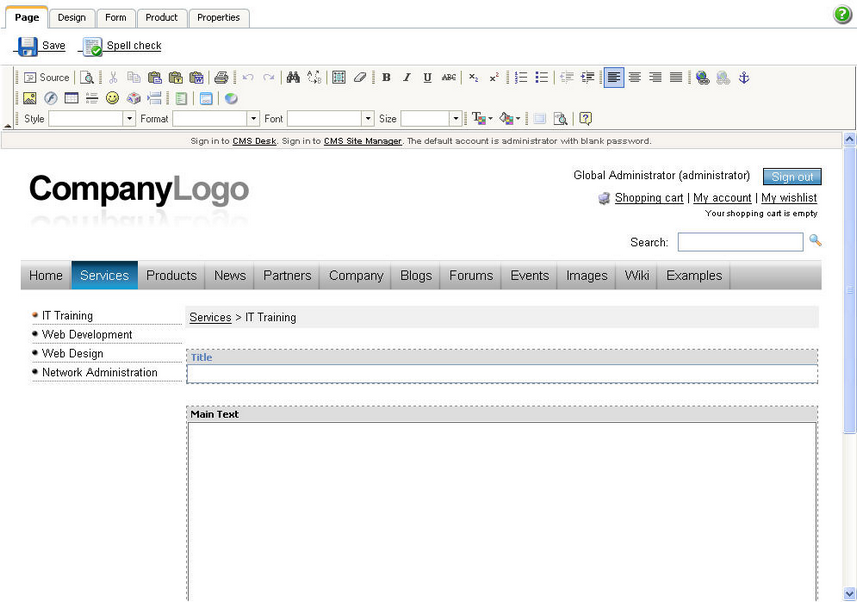Viewport: 857px width, 602px height.
Task: Open the text color picker
Action: pos(482,119)
